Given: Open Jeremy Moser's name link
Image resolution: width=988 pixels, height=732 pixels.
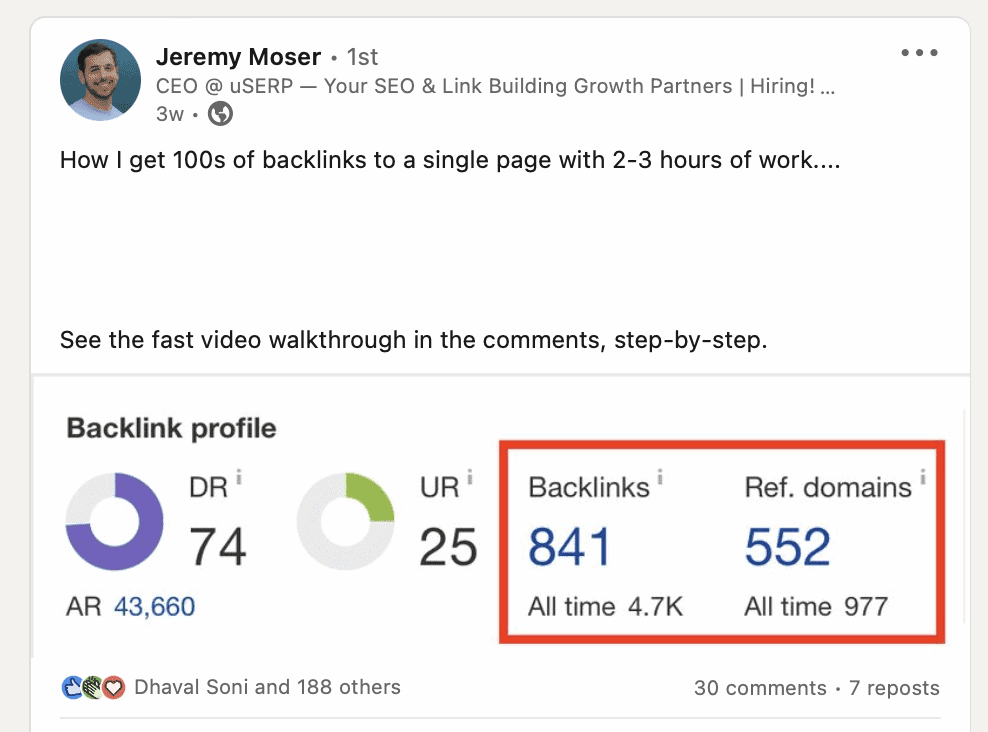Looking at the screenshot, I should (x=238, y=57).
